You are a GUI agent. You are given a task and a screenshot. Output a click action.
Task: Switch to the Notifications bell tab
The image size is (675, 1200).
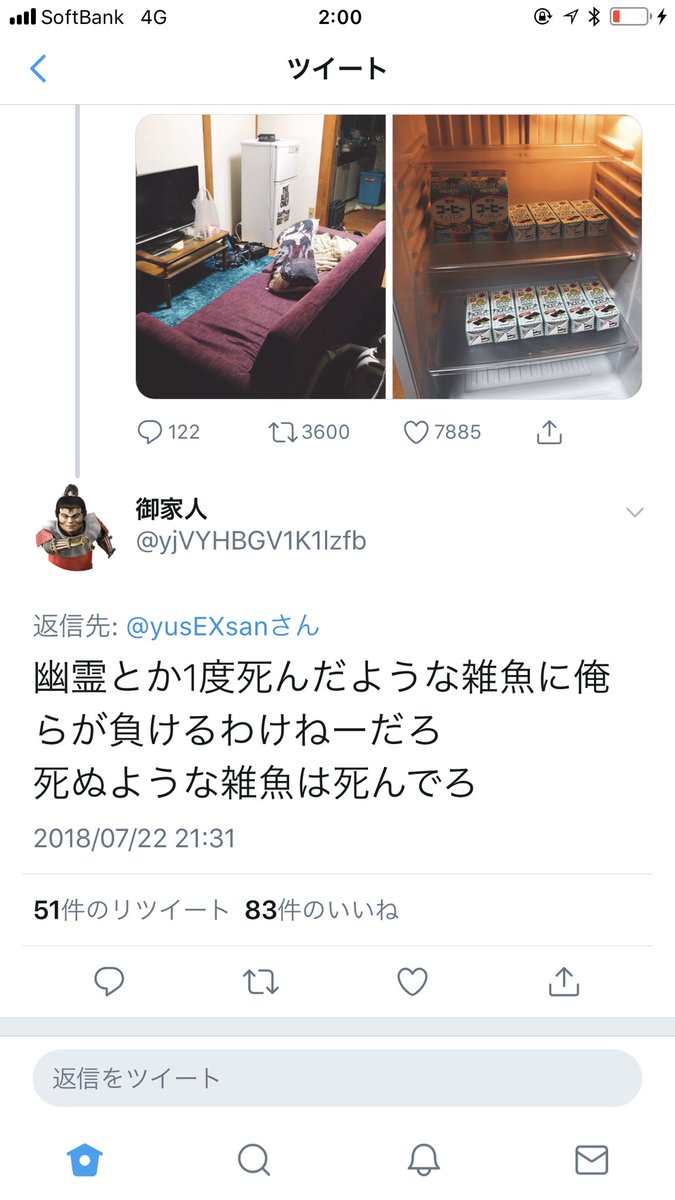tap(424, 1160)
